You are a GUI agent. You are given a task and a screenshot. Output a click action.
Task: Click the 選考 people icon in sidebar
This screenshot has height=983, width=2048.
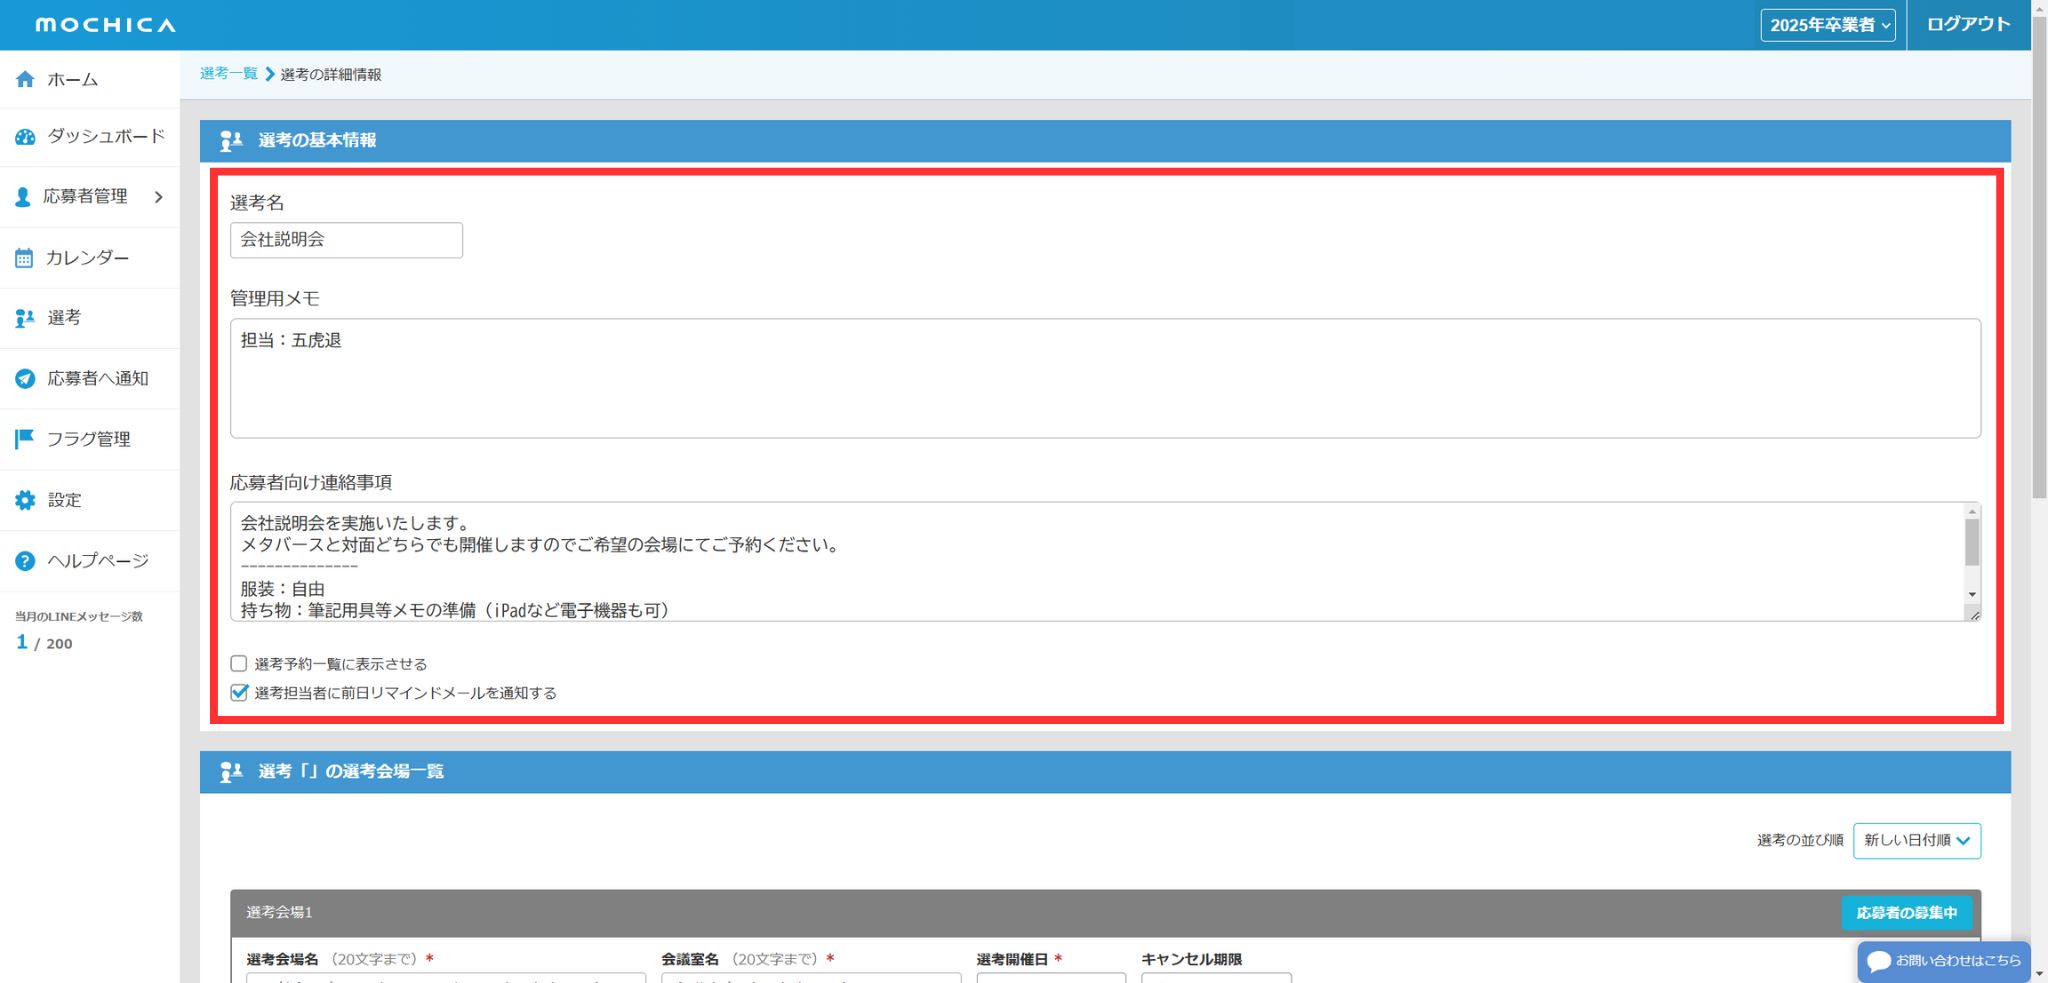(x=25, y=318)
